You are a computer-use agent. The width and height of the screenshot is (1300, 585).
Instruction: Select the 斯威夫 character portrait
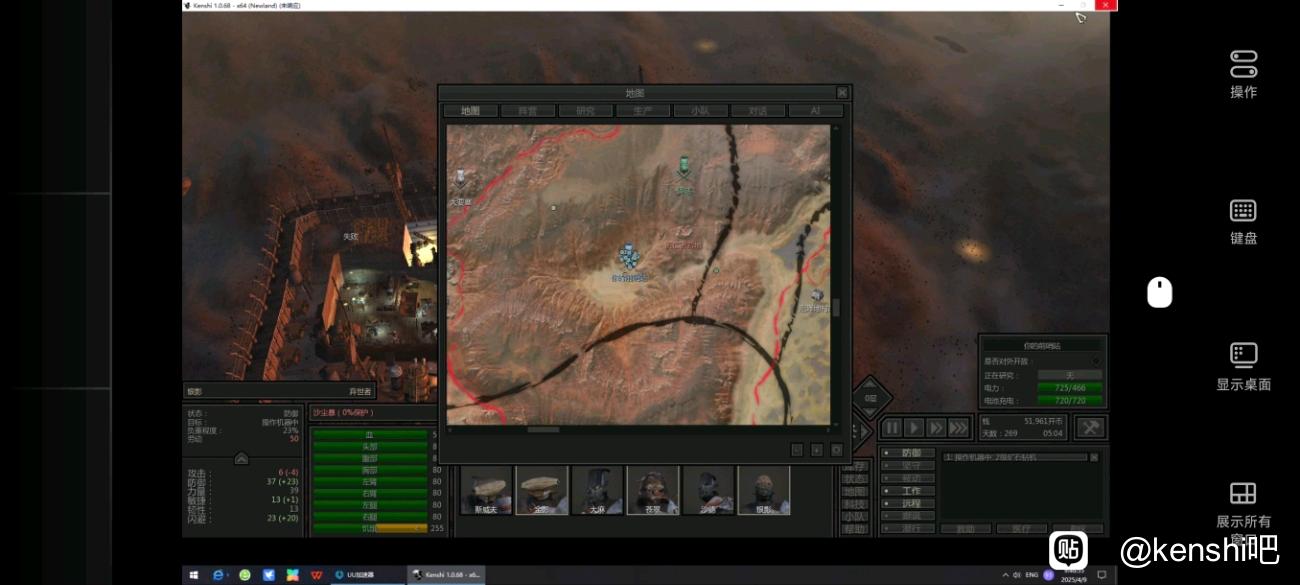tap(487, 490)
